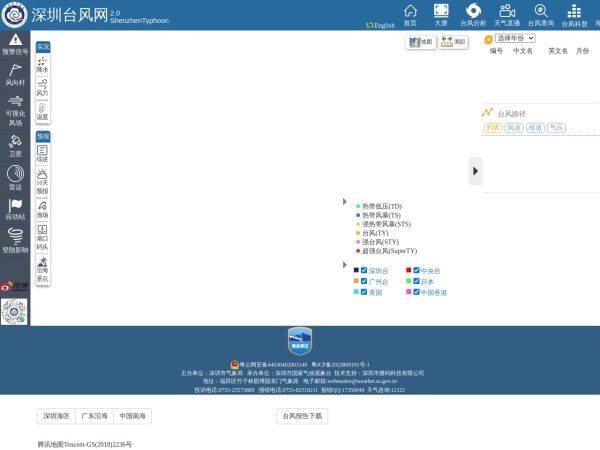Open the 预警信号 warning signal icon
600x450 pixels.
tap(15, 44)
